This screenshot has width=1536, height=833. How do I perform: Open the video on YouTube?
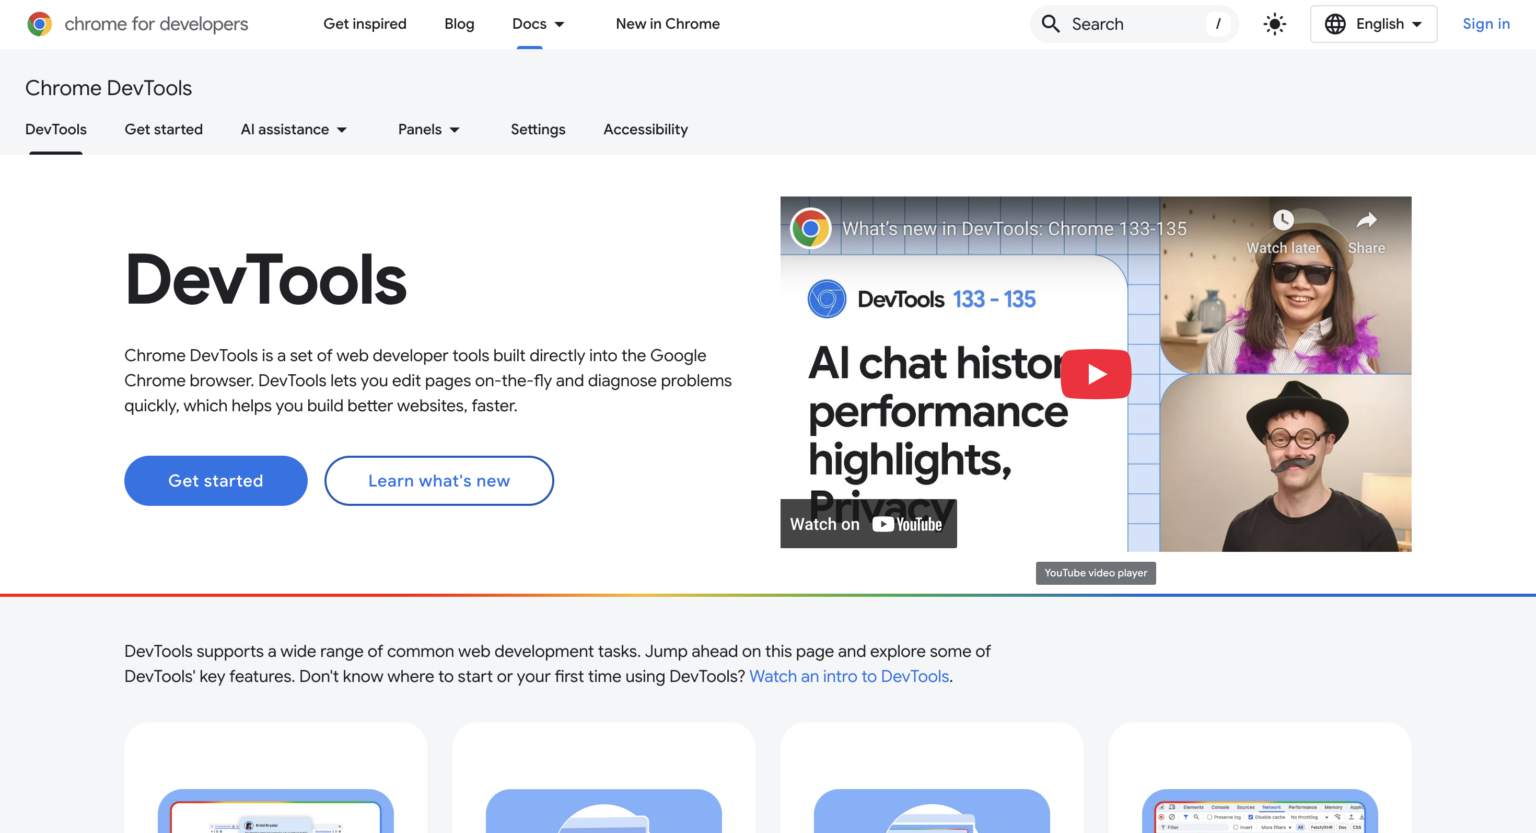coord(868,523)
